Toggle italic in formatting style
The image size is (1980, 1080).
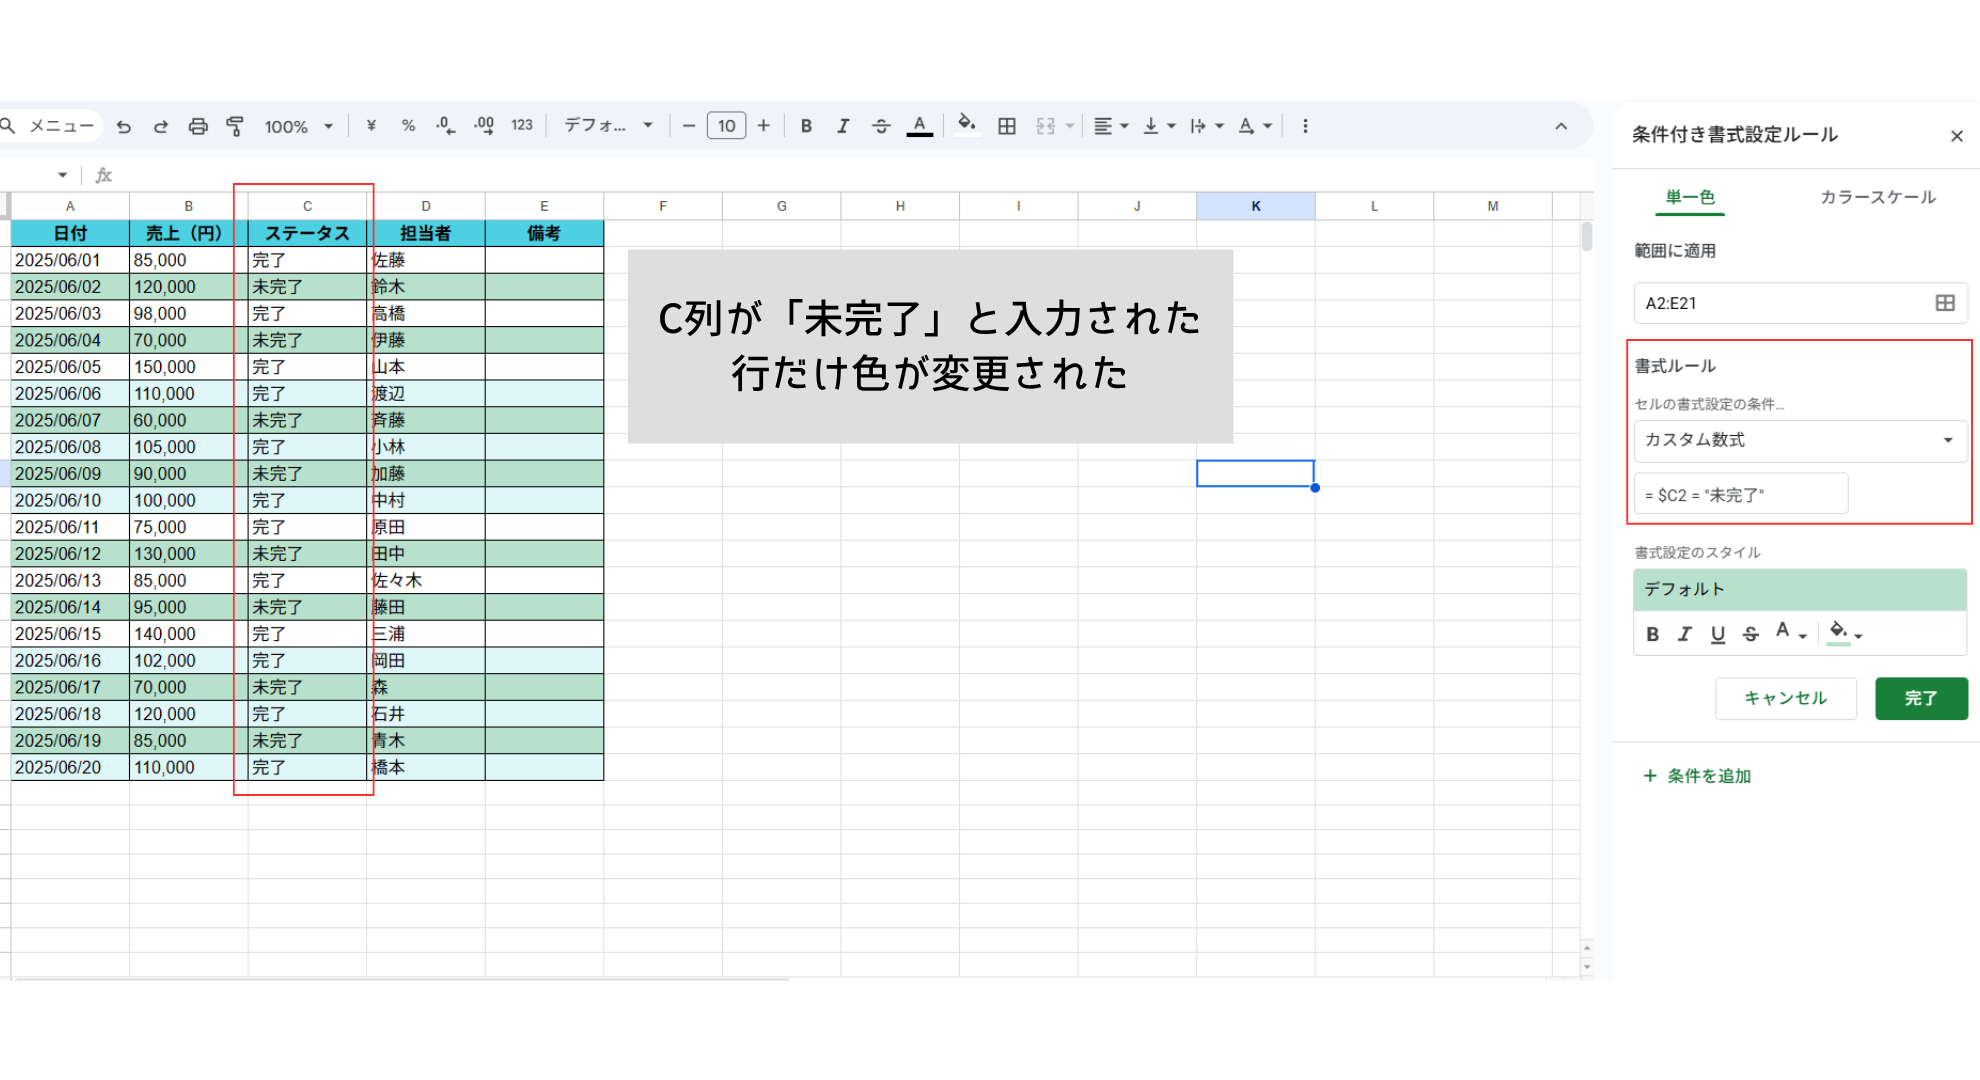tap(1685, 634)
